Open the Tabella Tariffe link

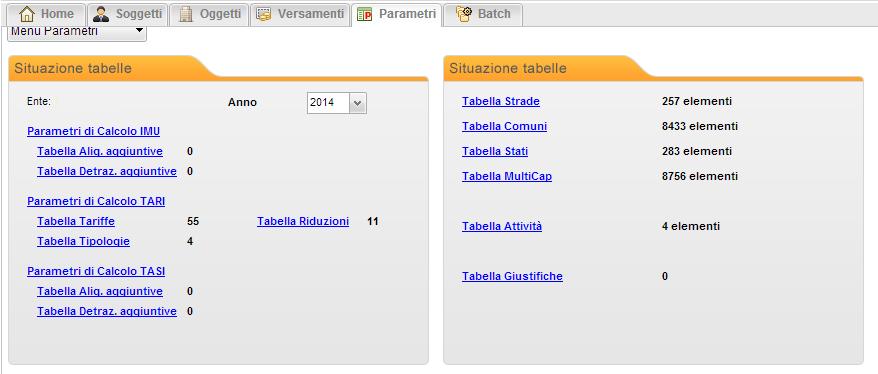76,221
